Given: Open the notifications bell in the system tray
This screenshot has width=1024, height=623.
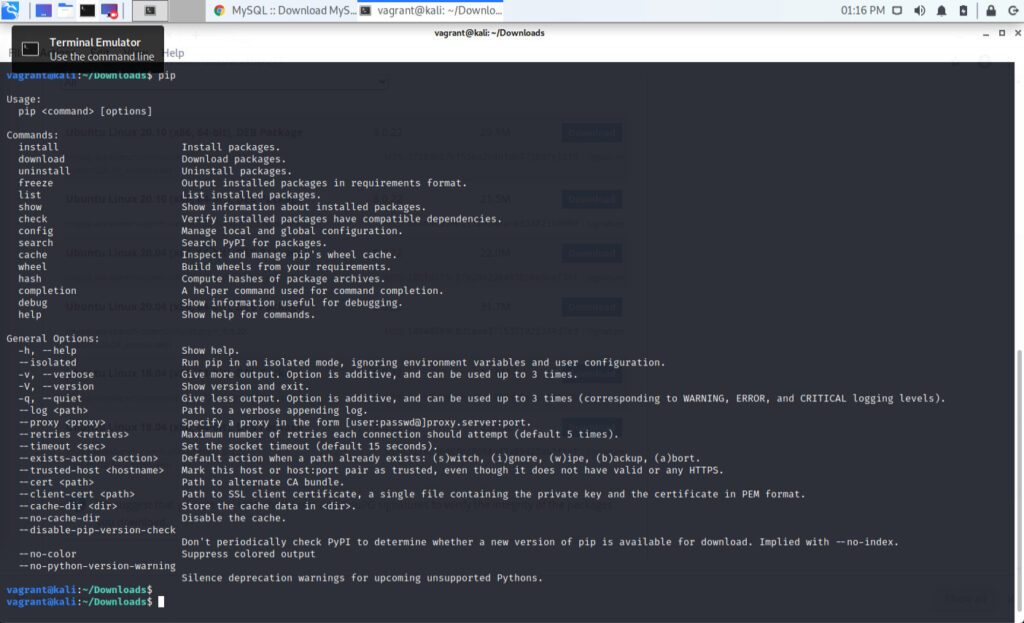Looking at the screenshot, I should pyautogui.click(x=941, y=10).
